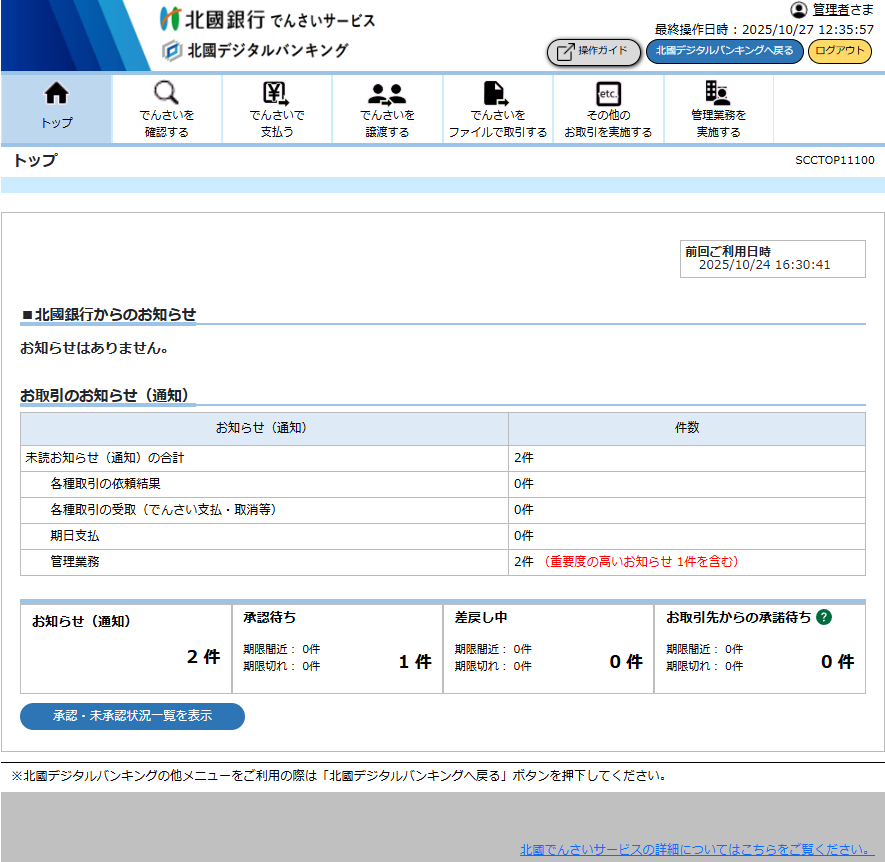The image size is (885, 862).
Task: Select その他のお取引を実施する from the navigation
Action: [x=608, y=108]
